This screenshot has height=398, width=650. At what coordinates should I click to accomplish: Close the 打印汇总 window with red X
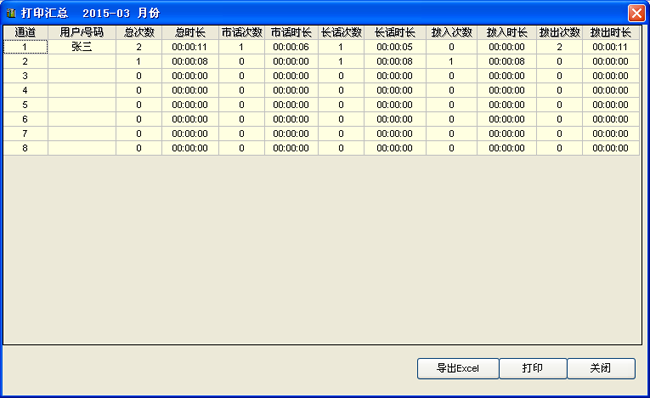[636, 13]
